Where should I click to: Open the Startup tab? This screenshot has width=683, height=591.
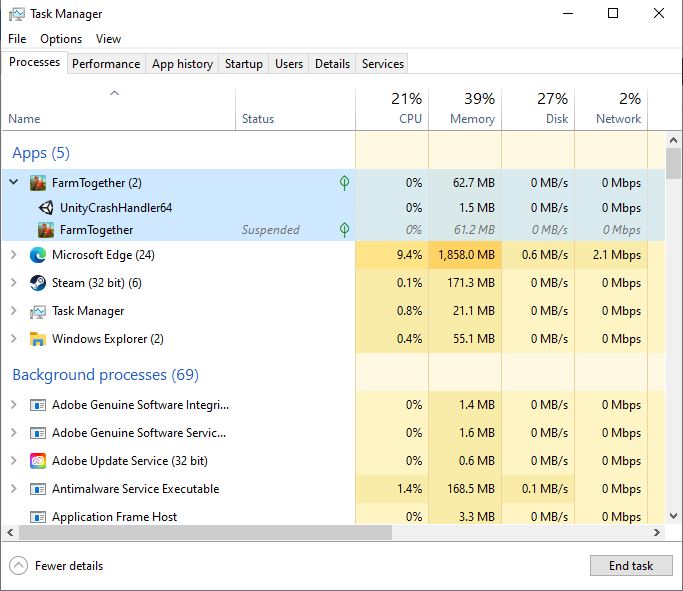click(x=243, y=64)
